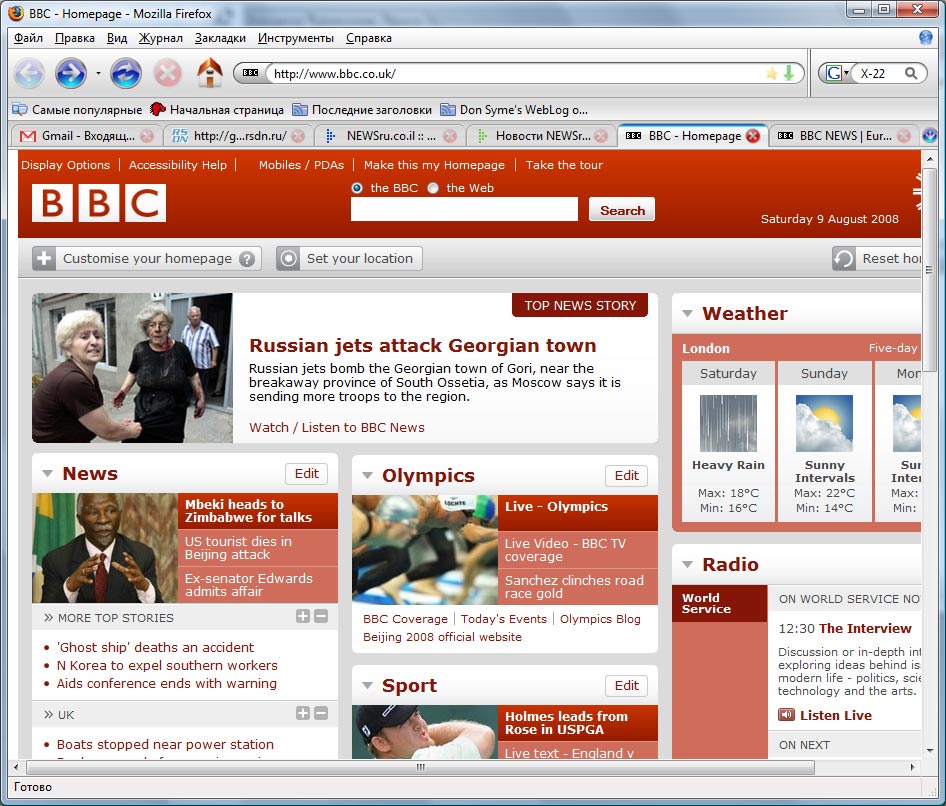Click in the BBC search text field

465,209
